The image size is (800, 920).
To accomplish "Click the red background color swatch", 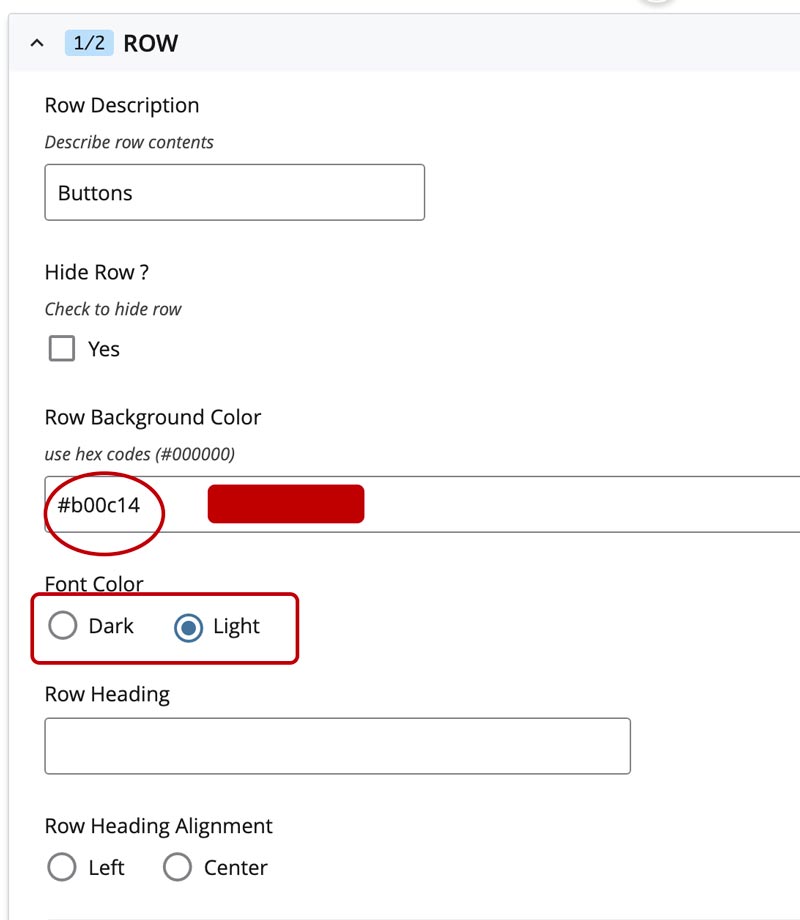I will coord(285,503).
